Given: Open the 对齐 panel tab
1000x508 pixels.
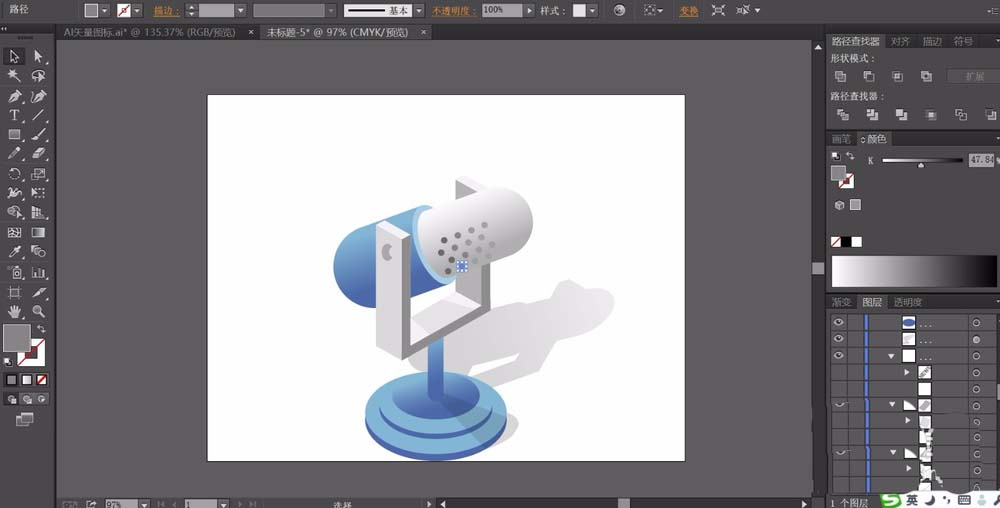Looking at the screenshot, I should click(x=901, y=41).
